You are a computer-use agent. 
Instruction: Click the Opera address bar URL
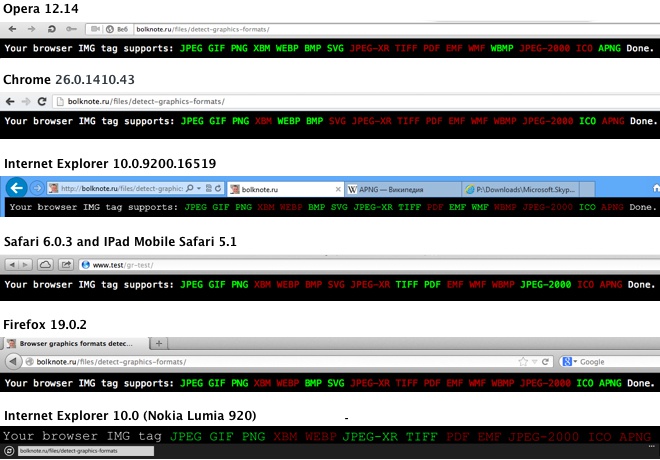point(203,29)
